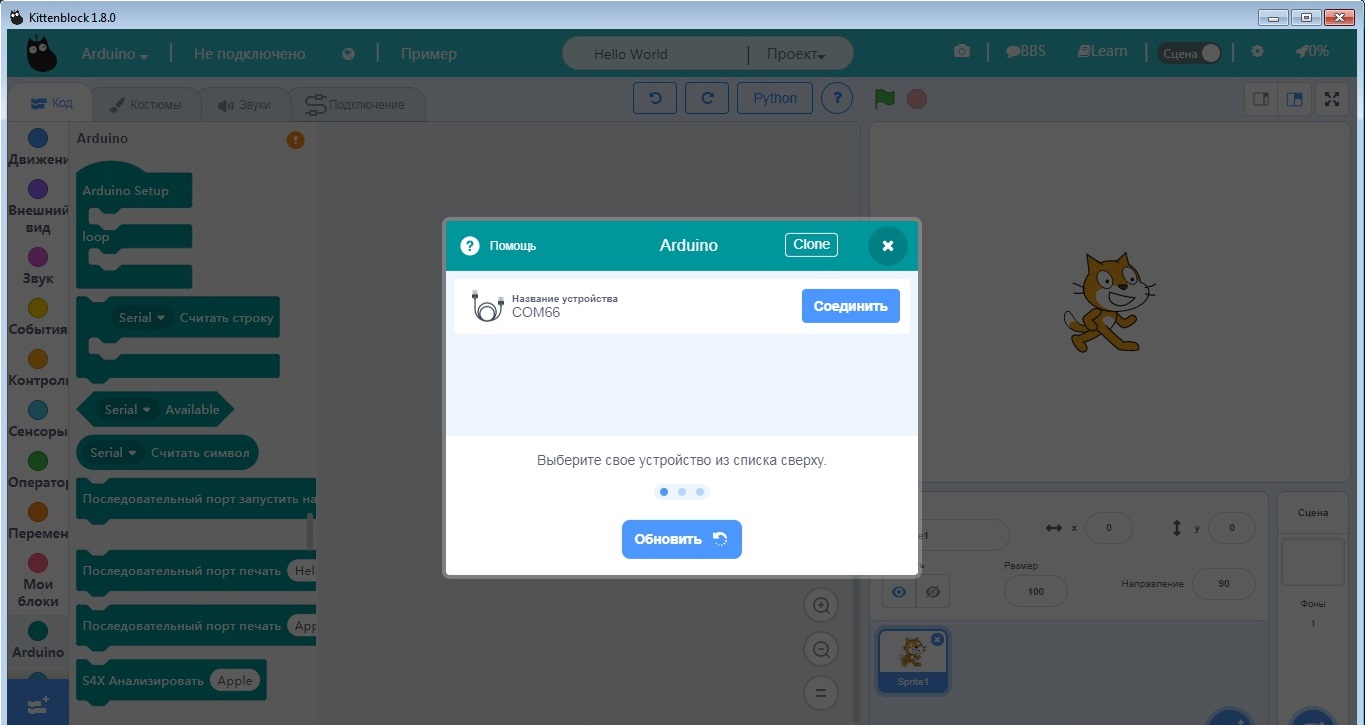Enter fullscreen stage mode
This screenshot has height=725, width=1365.
click(x=1331, y=99)
